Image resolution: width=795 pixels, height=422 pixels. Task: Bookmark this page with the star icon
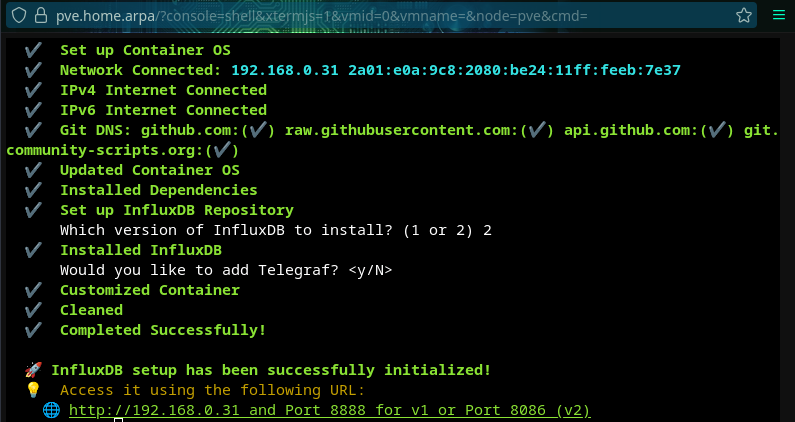pos(744,16)
